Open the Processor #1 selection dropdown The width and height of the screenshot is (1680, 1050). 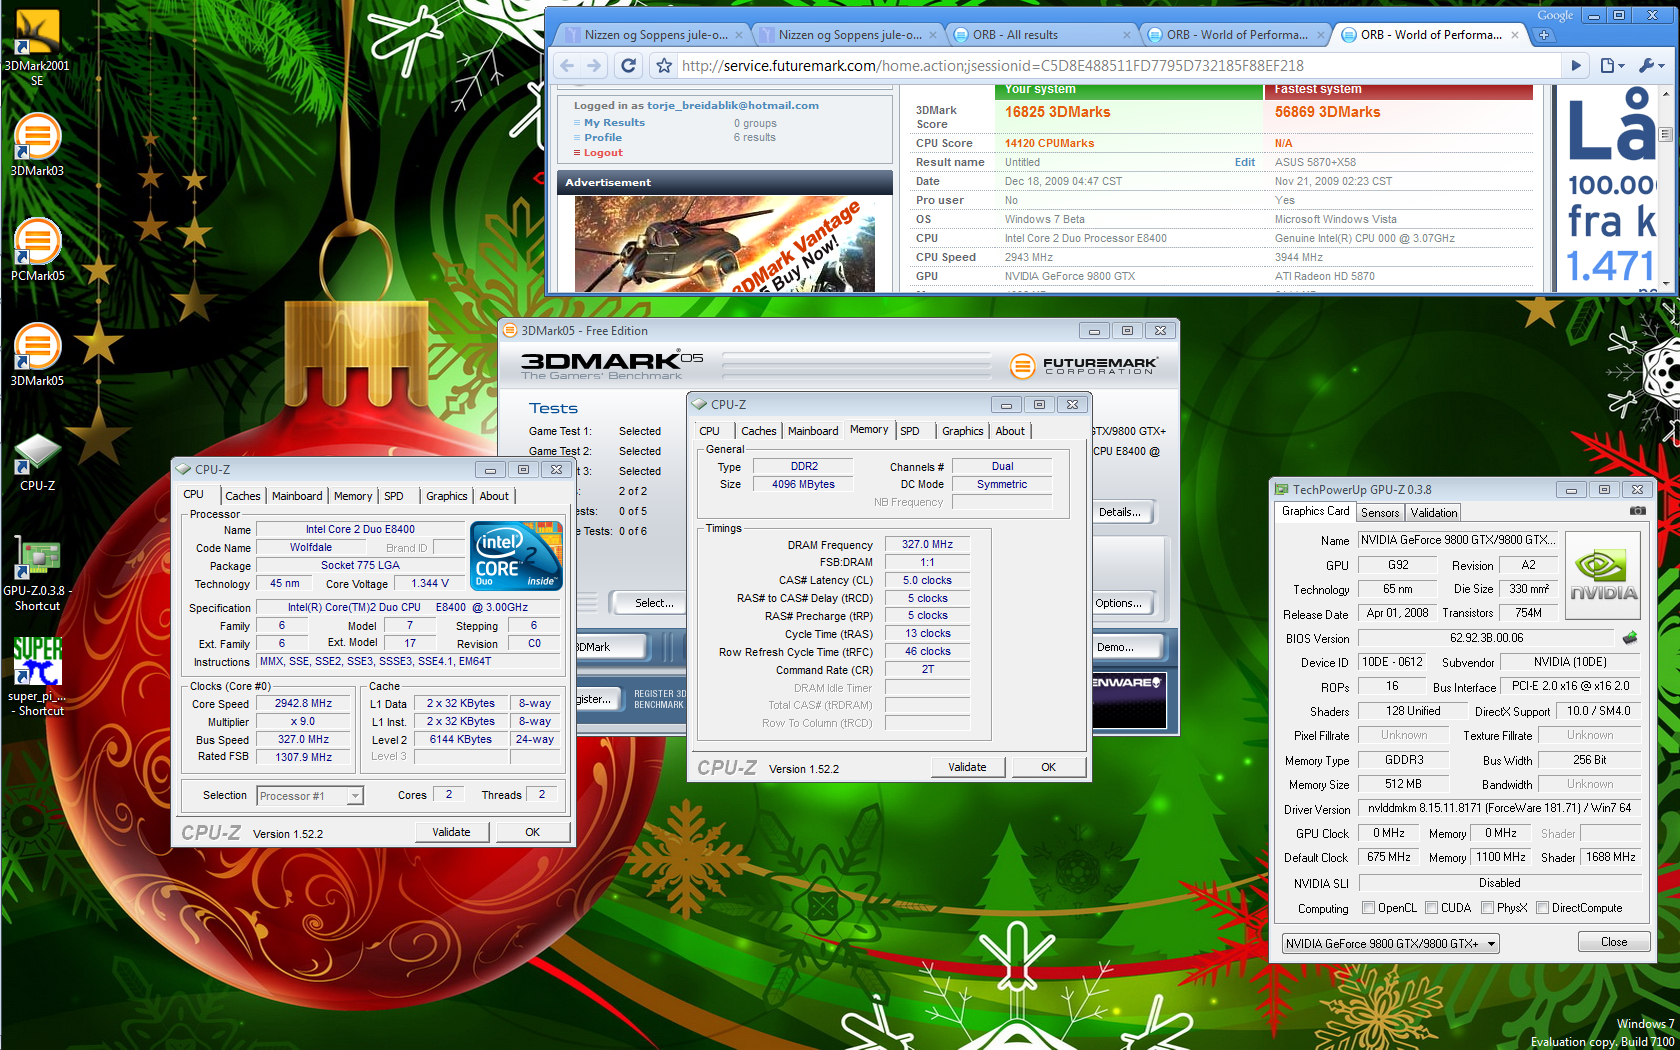tap(310, 796)
